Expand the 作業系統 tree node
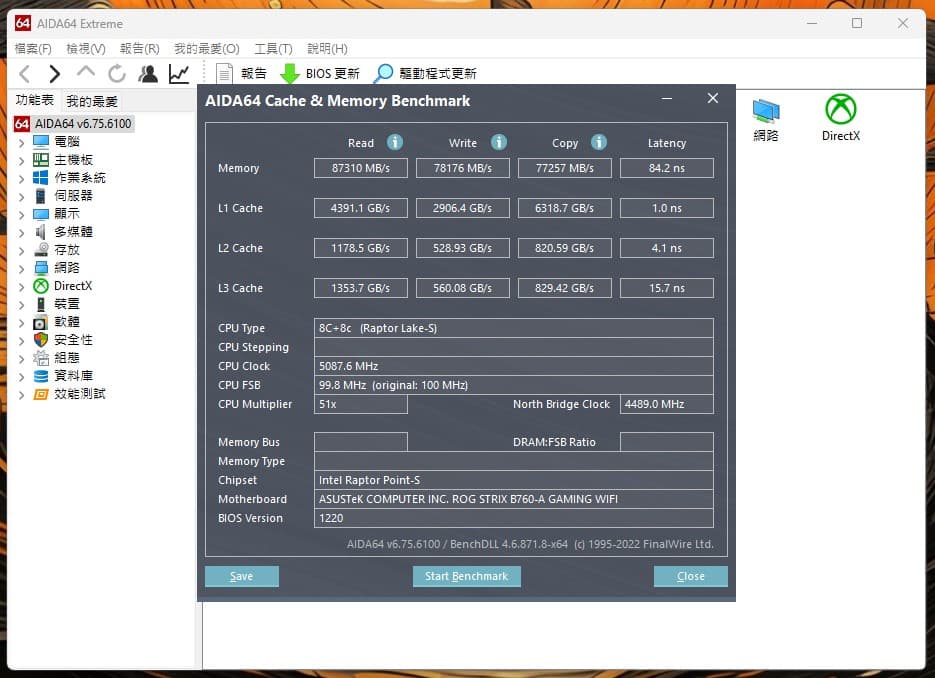935x678 pixels. [21, 178]
